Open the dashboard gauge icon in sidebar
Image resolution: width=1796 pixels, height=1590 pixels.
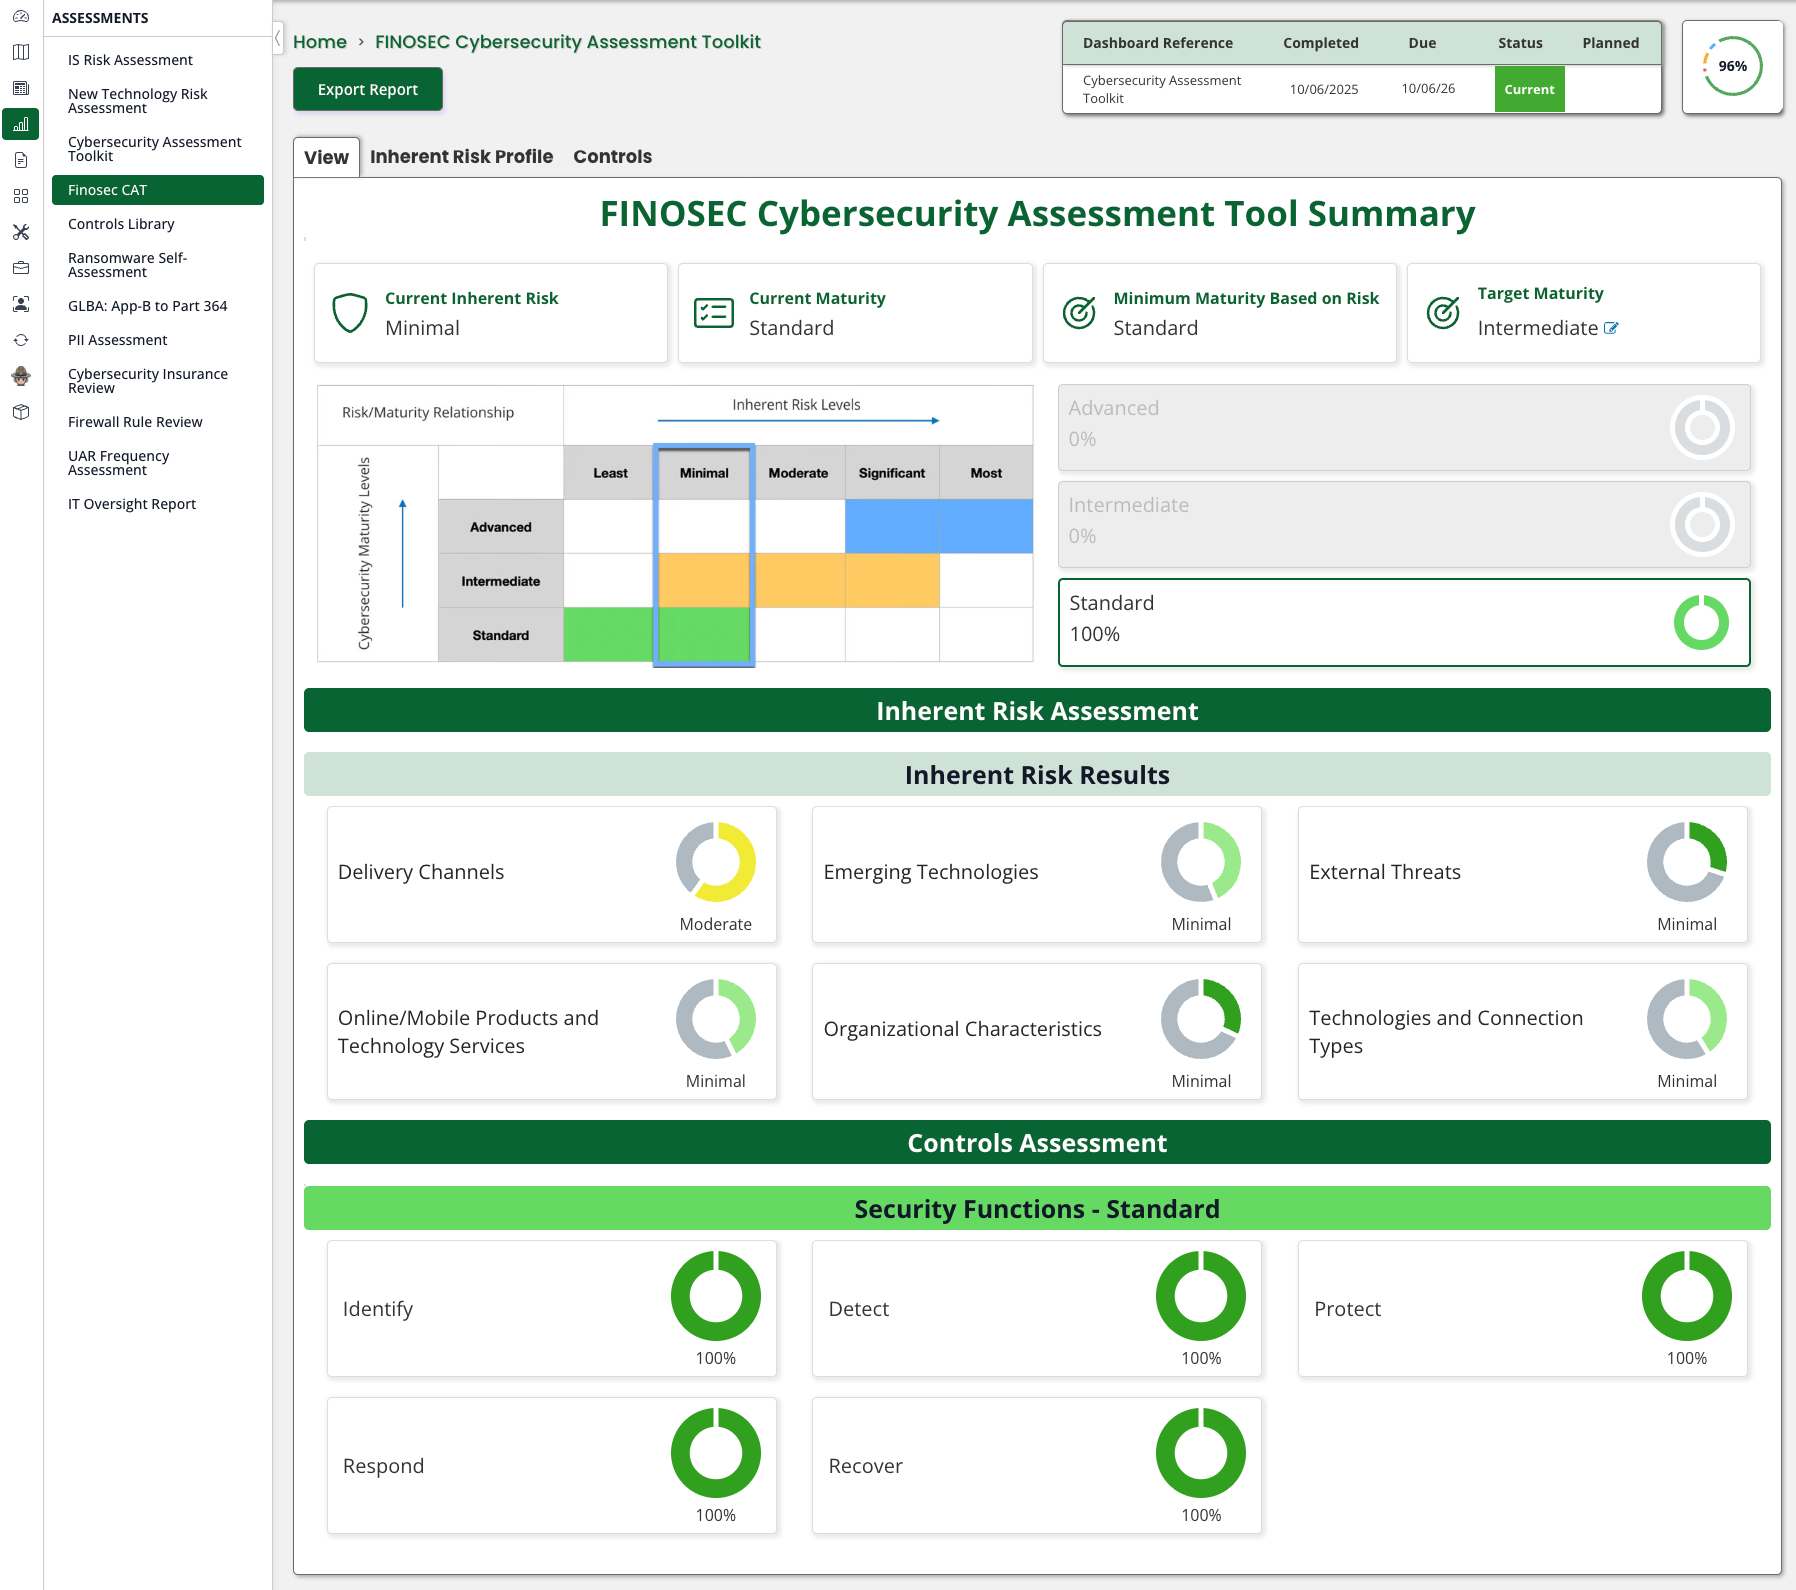pos(21,16)
